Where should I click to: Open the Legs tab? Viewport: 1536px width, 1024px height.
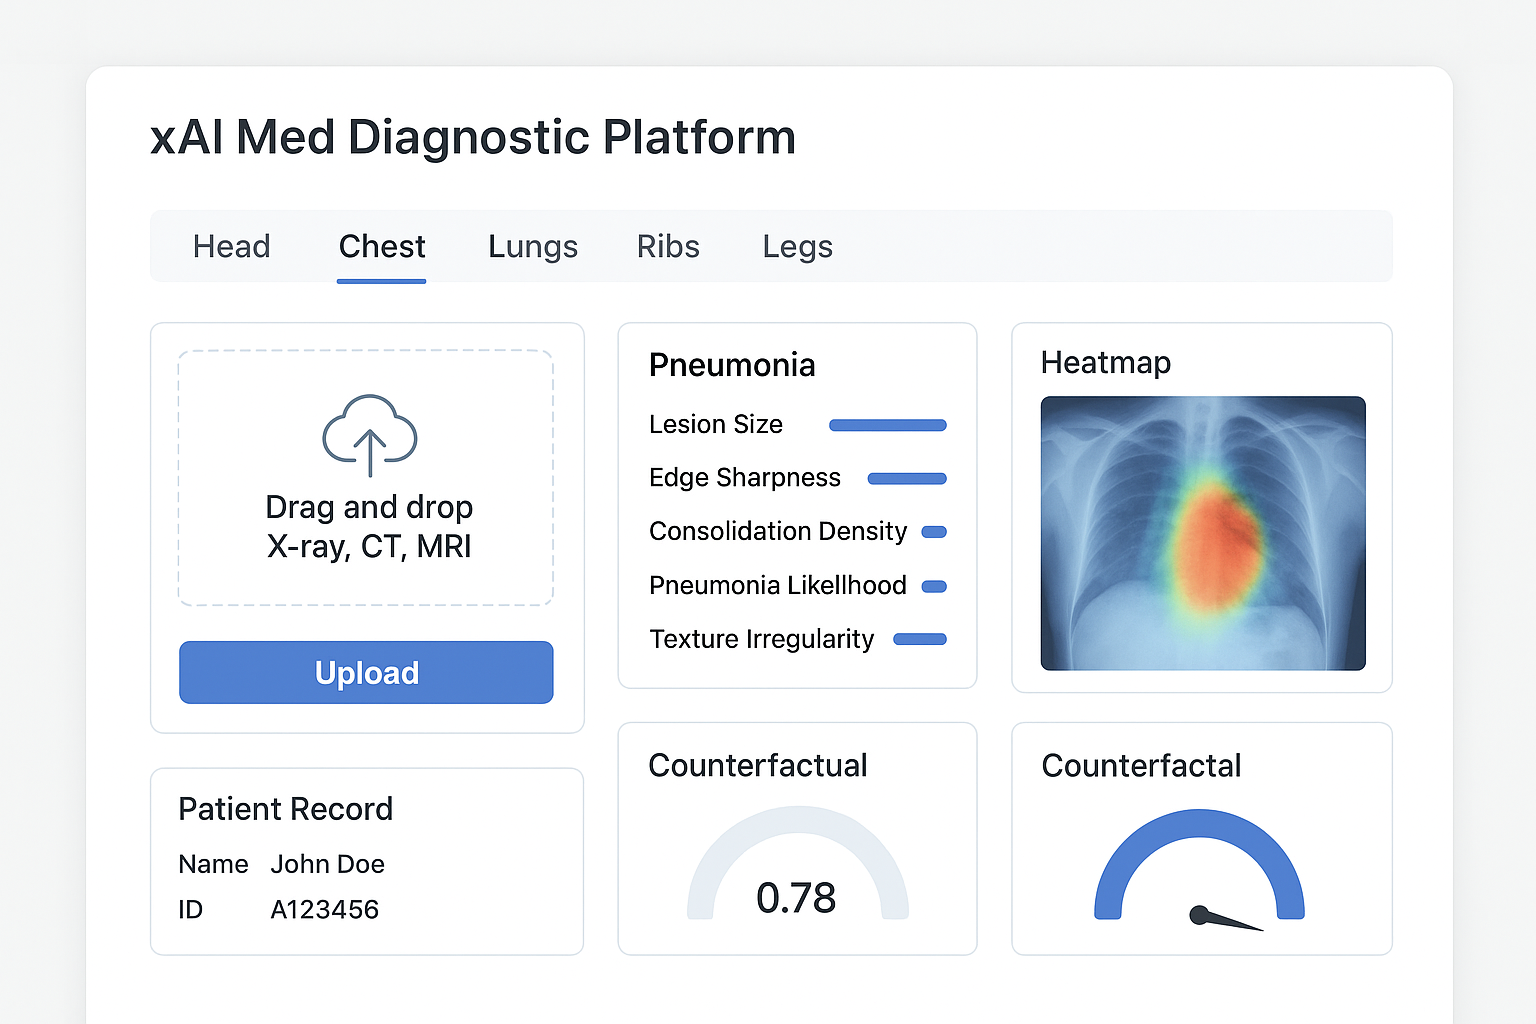[x=797, y=246]
